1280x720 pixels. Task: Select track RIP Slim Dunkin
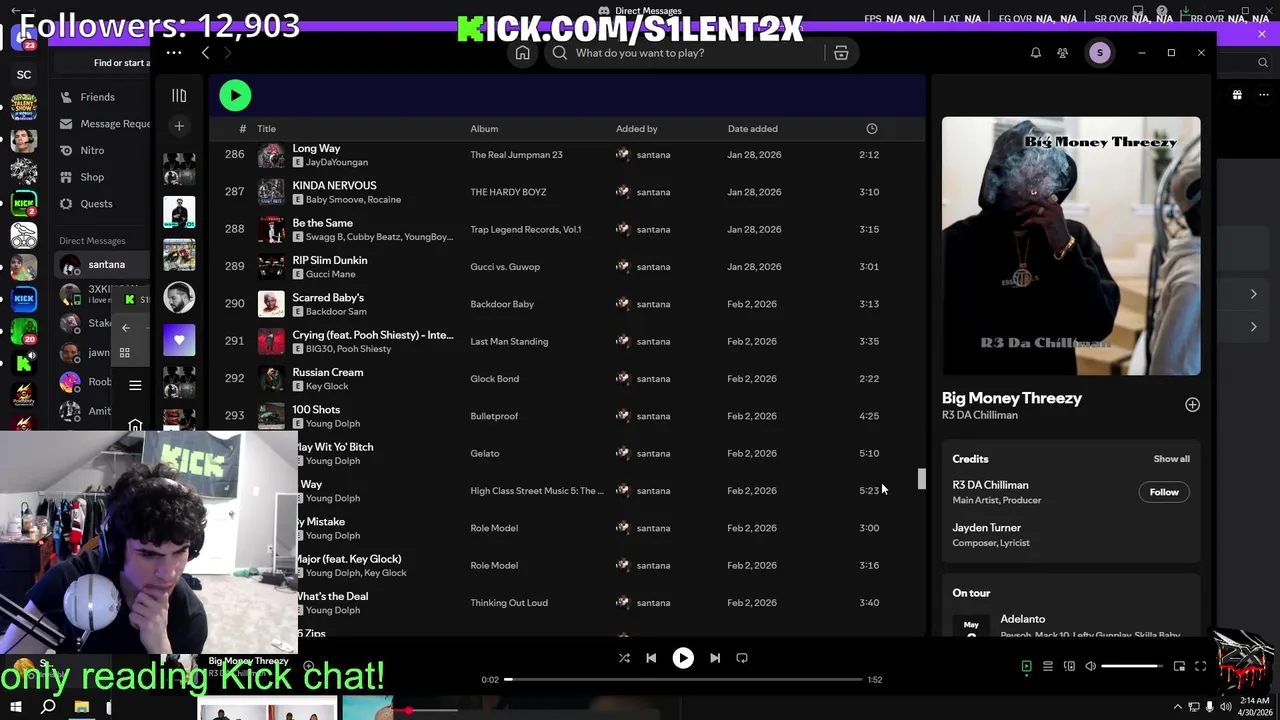330,260
